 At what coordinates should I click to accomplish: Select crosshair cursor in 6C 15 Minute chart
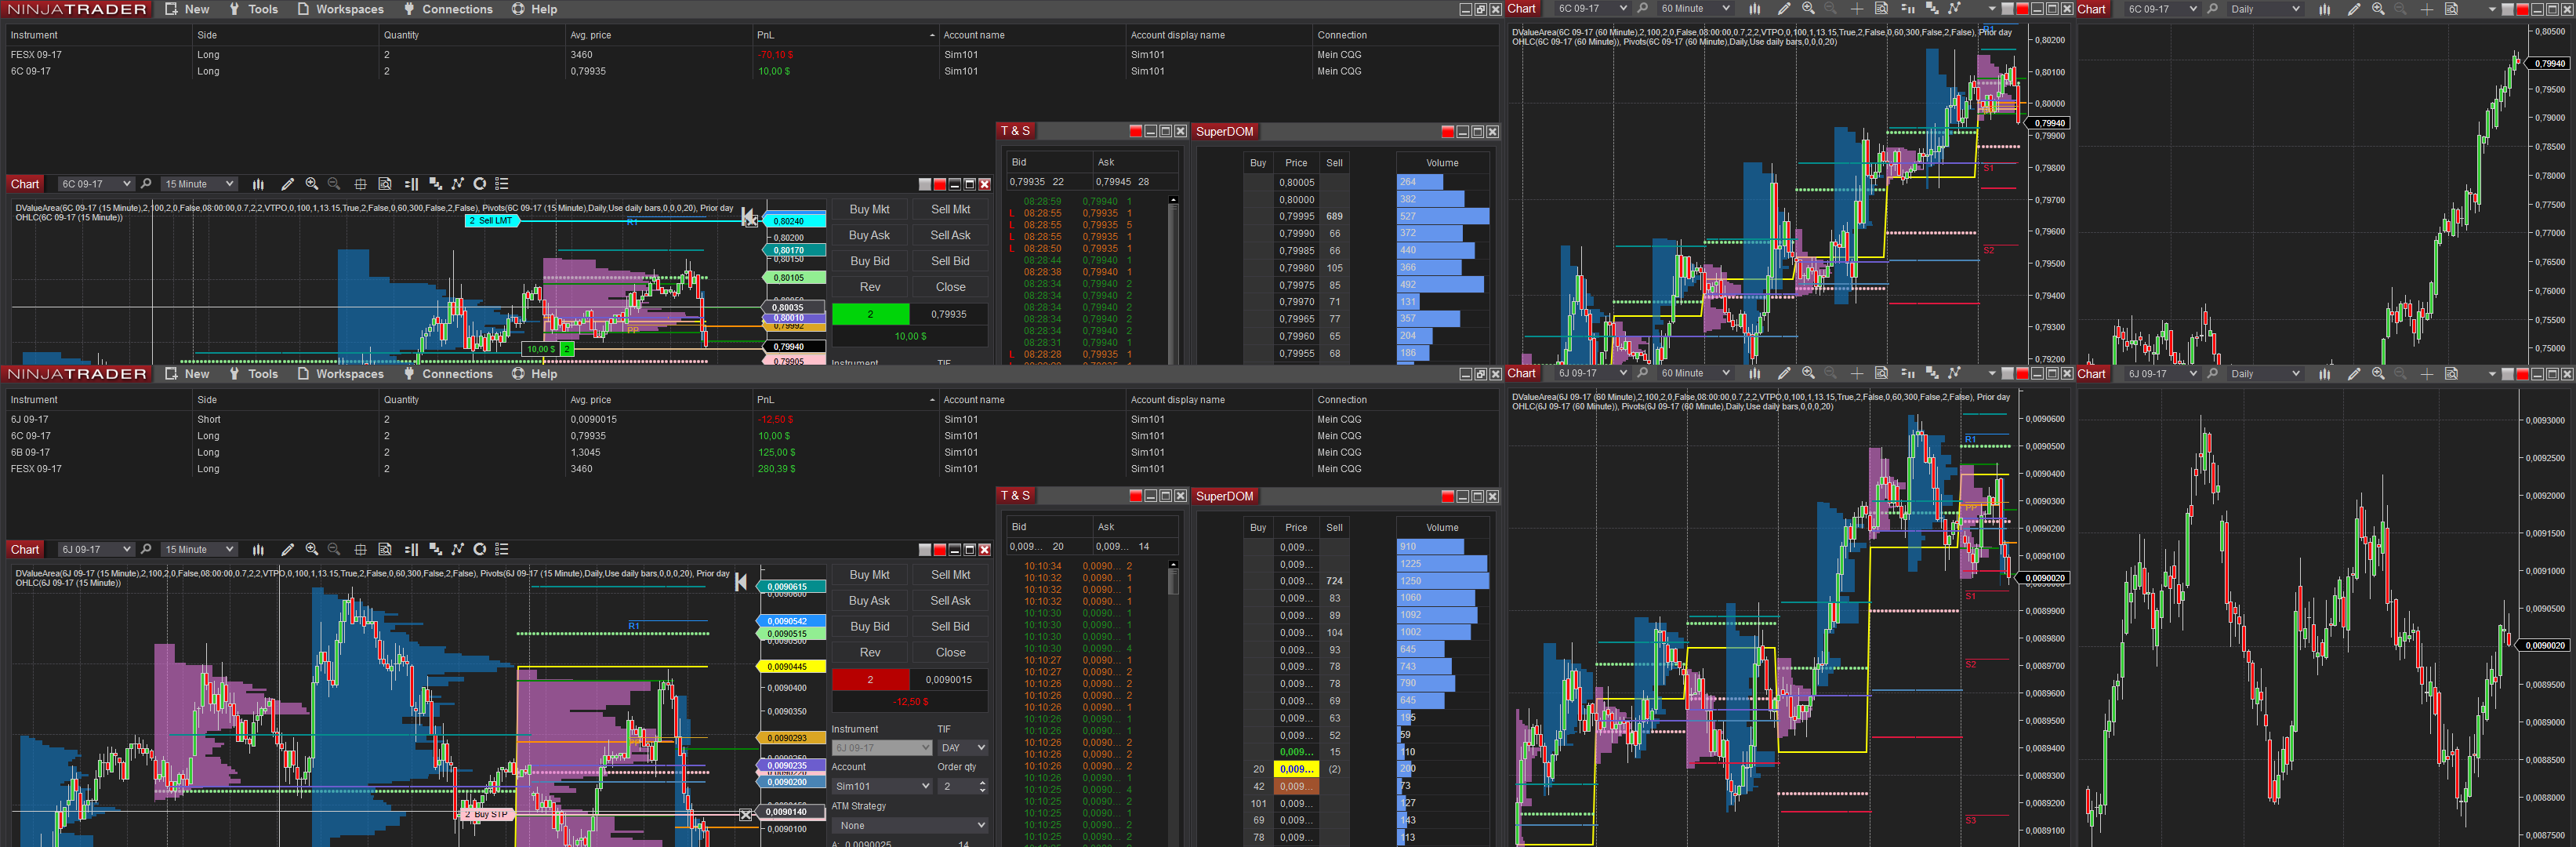[x=360, y=184]
